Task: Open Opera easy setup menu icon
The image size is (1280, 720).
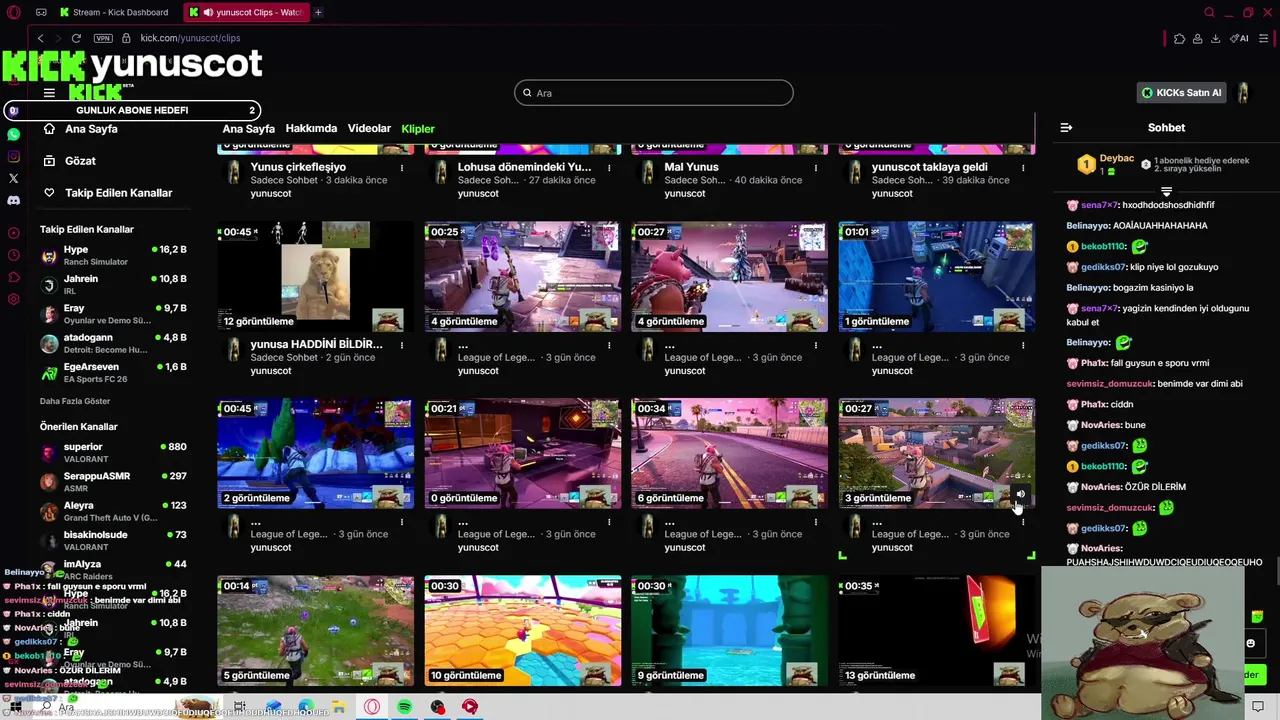Action: tap(1264, 38)
